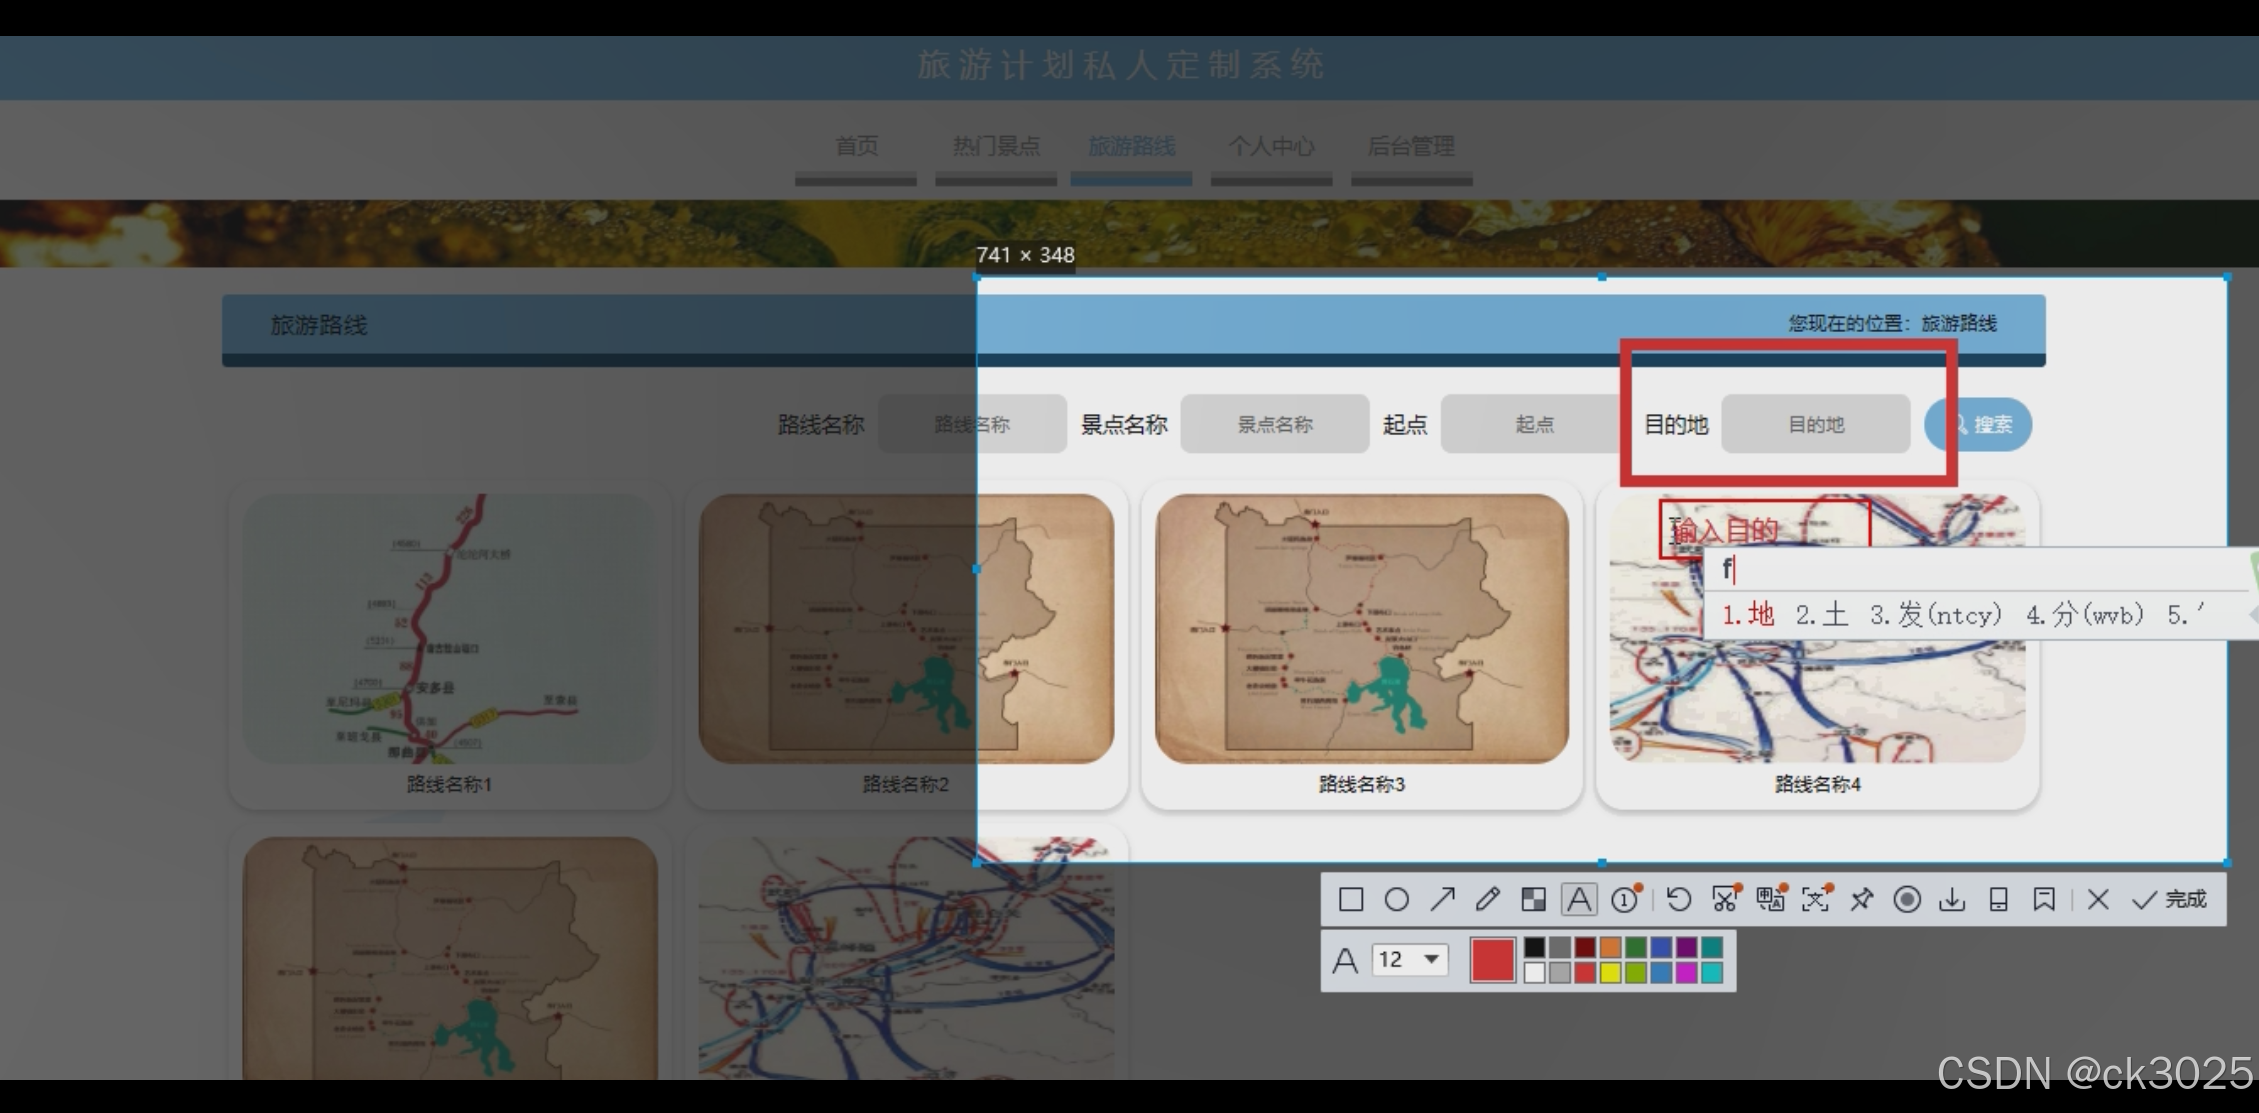Choose the arrow annotation tool
The height and width of the screenshot is (1113, 2259).
coord(1442,900)
